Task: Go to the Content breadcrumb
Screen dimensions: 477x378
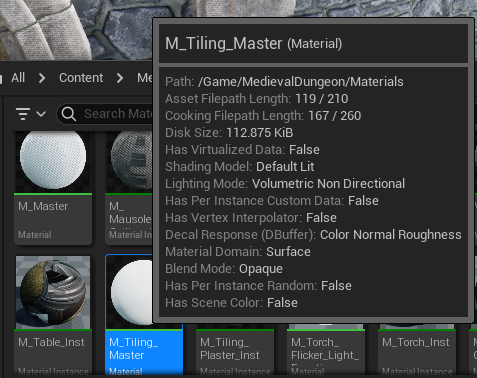Action: (x=81, y=78)
